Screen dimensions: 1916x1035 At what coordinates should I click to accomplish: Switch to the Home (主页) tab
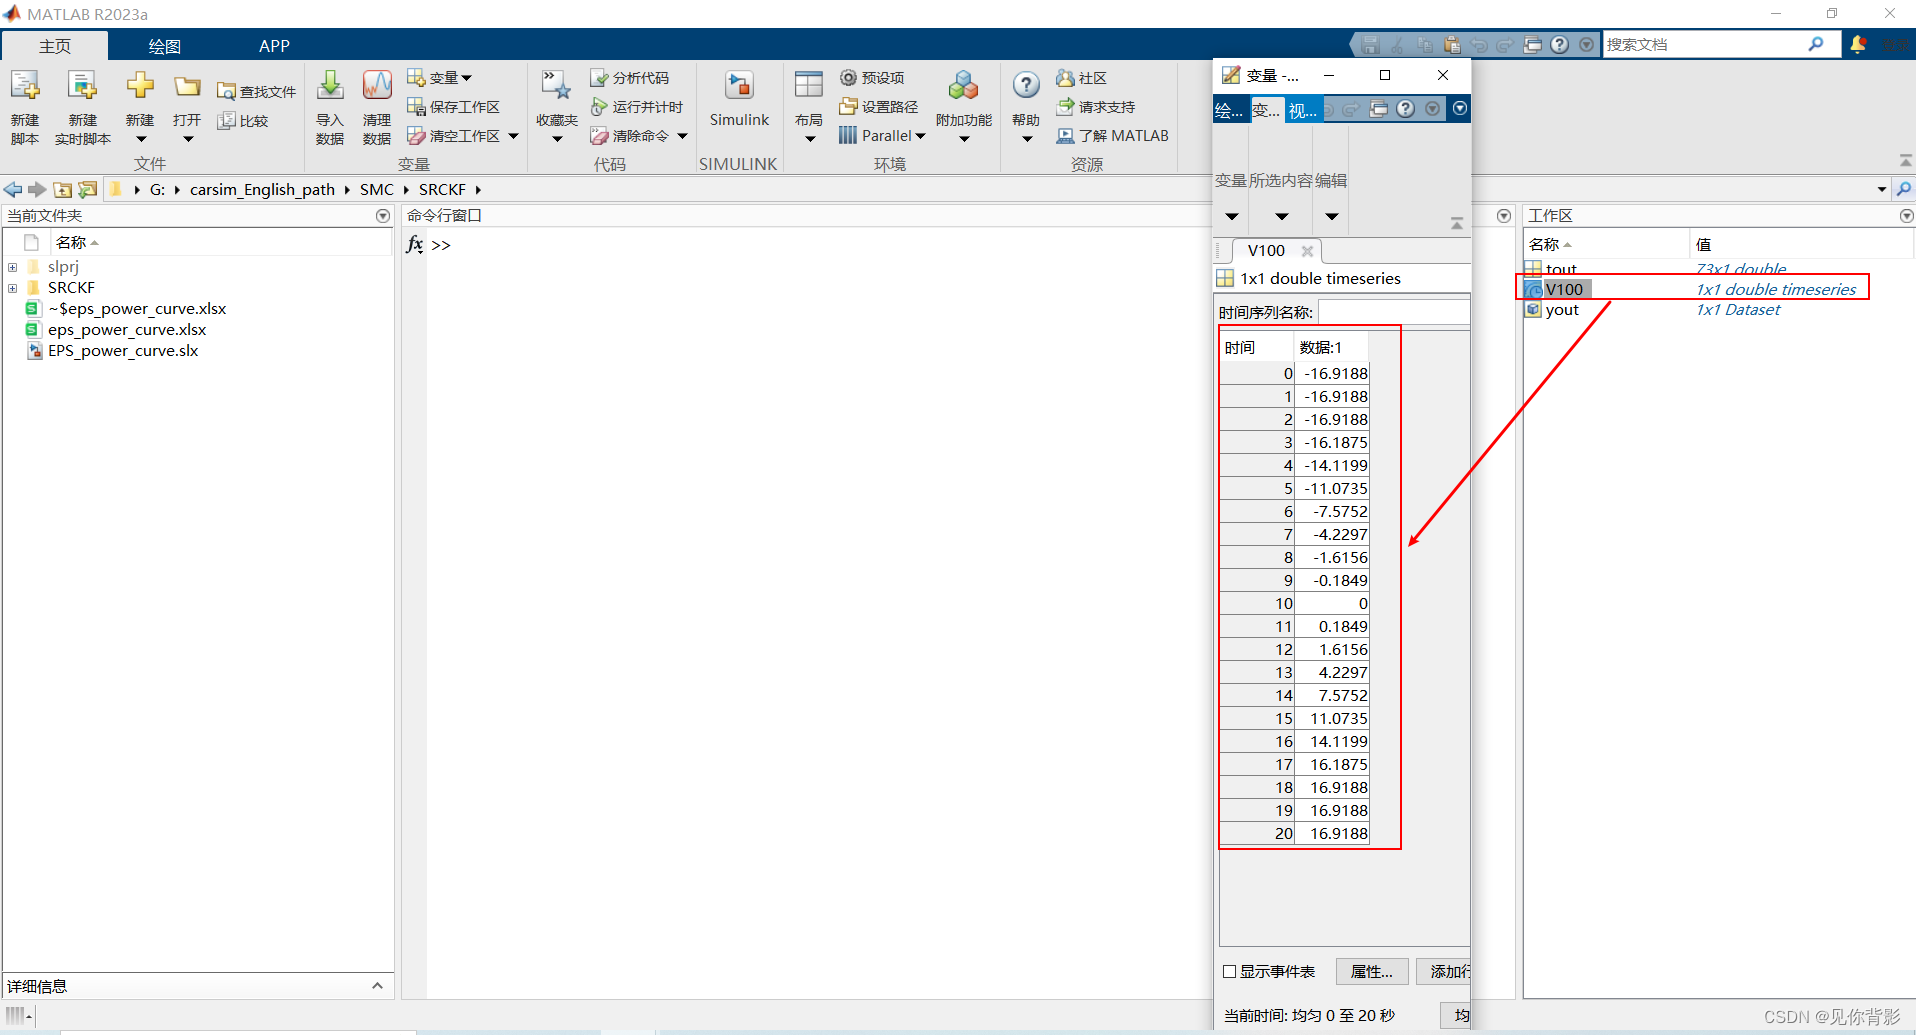coord(55,46)
